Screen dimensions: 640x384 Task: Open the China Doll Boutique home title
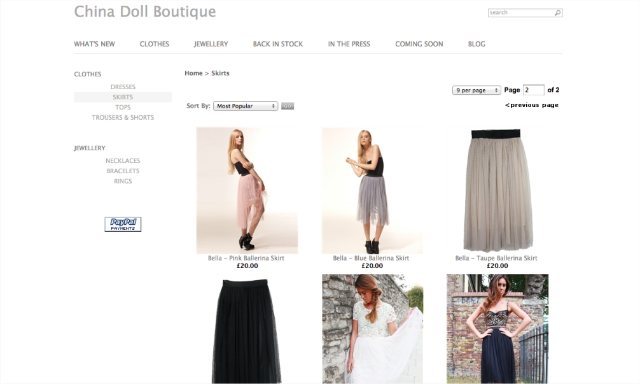tap(145, 12)
